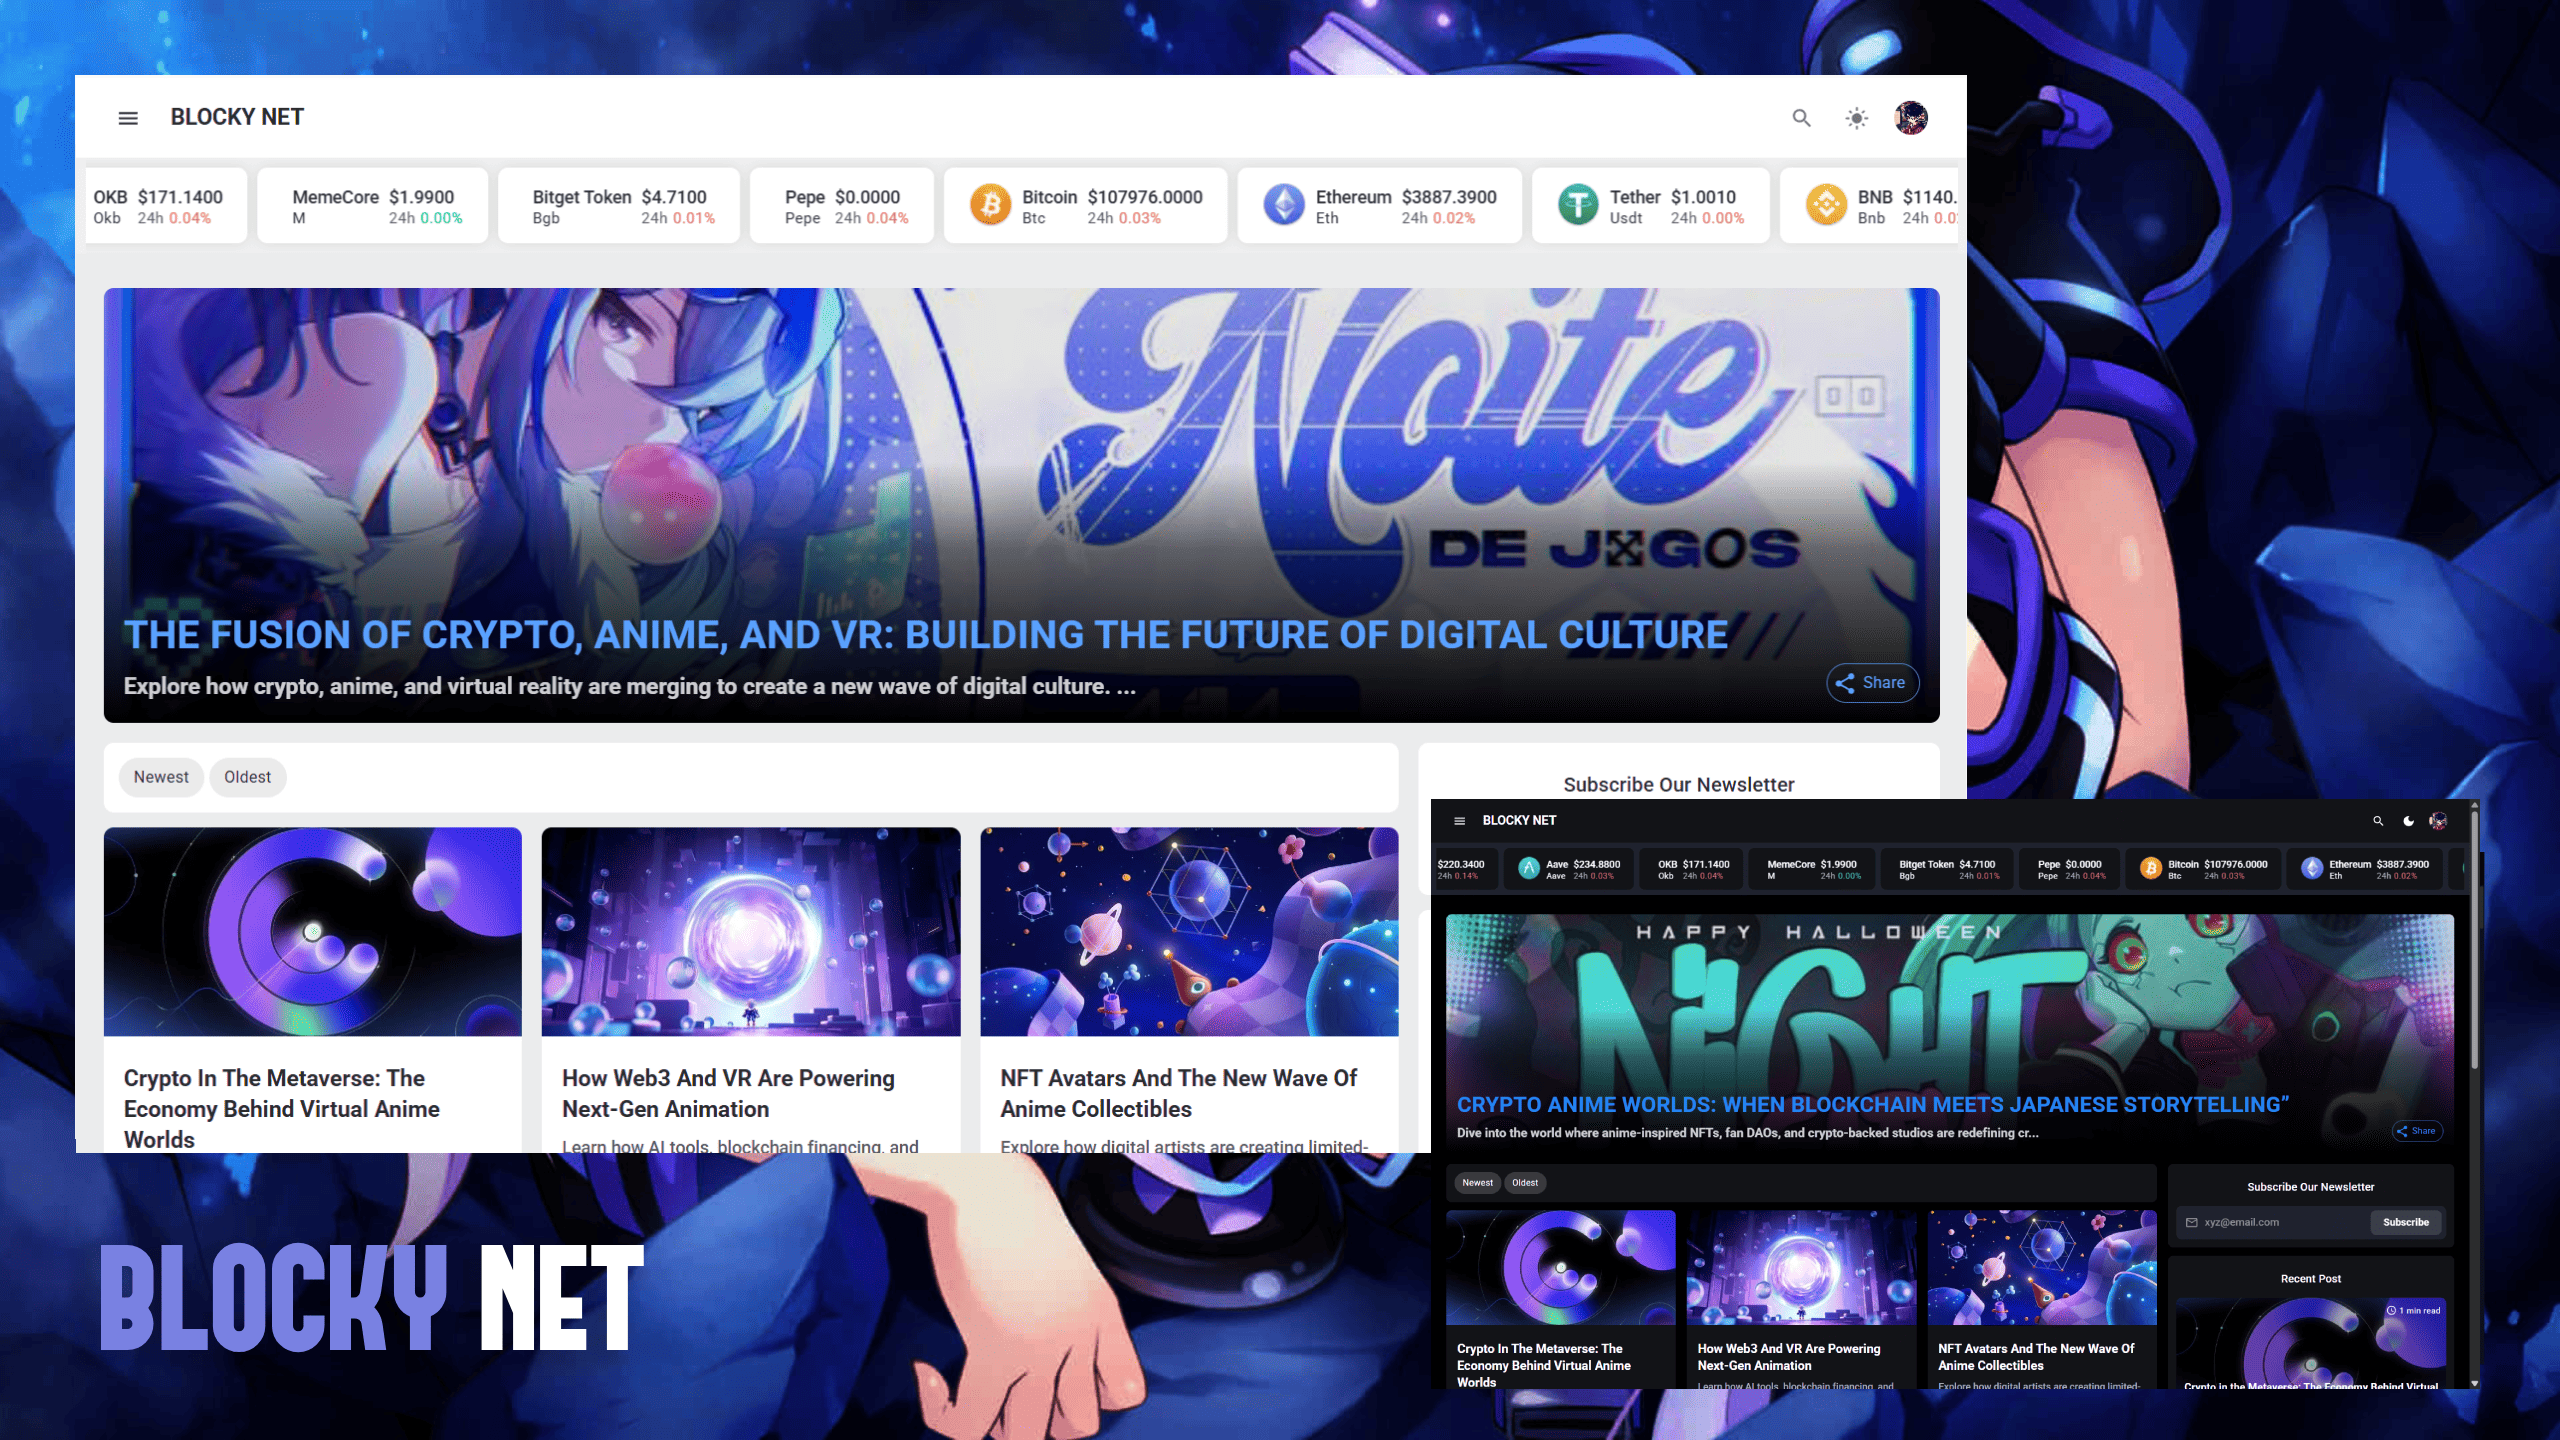Image resolution: width=2560 pixels, height=1440 pixels.
Task: Click the Ethereum coin icon in ticker
Action: [x=1284, y=205]
